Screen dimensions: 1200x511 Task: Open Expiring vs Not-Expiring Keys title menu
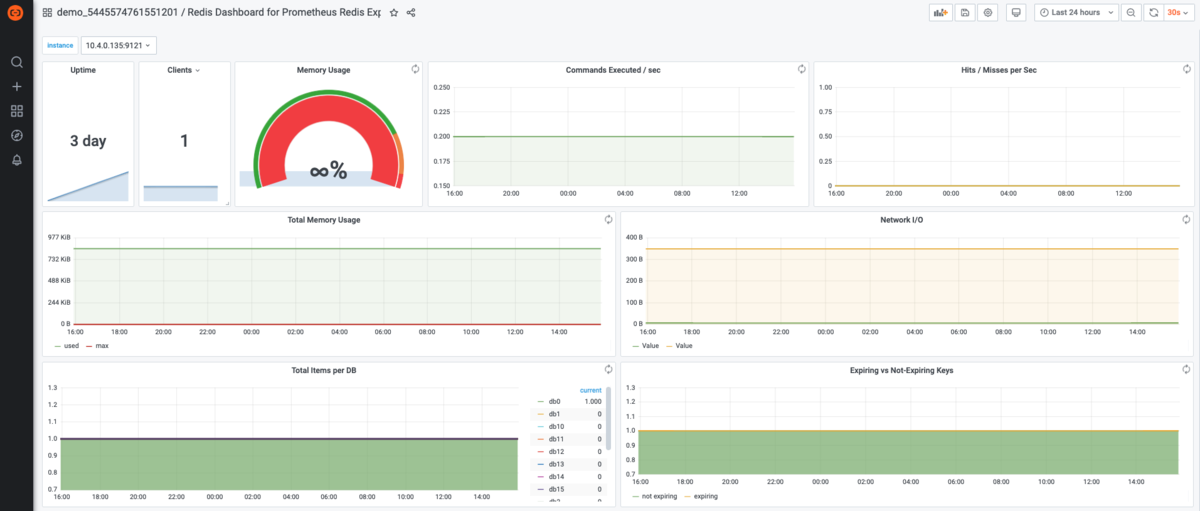[902, 370]
